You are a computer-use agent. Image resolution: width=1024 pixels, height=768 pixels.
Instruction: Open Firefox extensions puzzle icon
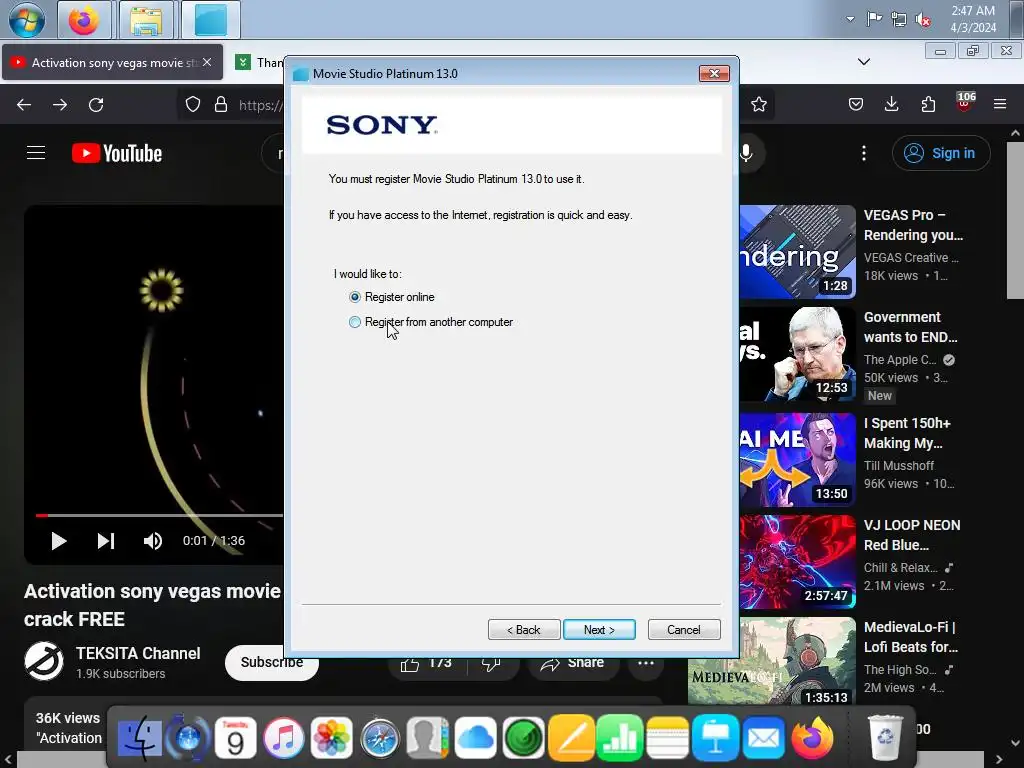[928, 104]
